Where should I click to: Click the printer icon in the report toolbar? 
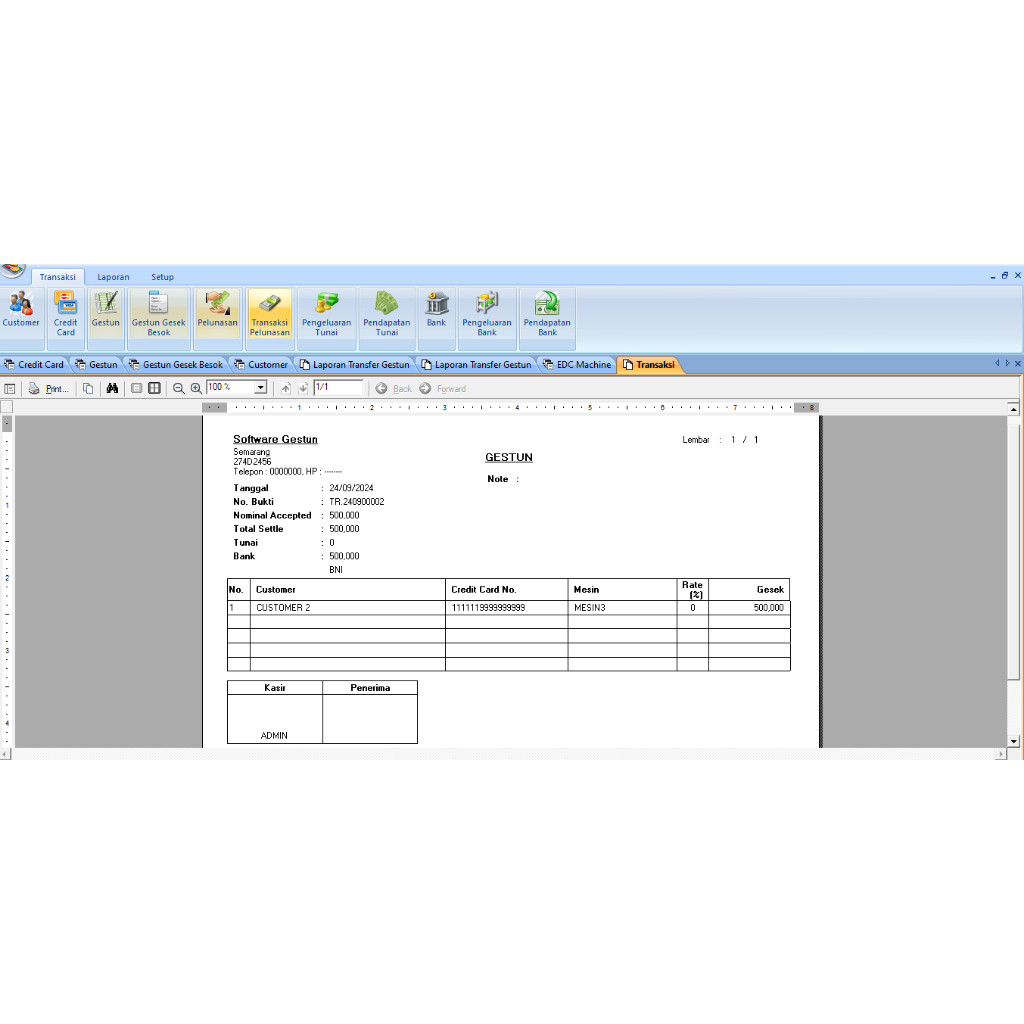(x=33, y=389)
